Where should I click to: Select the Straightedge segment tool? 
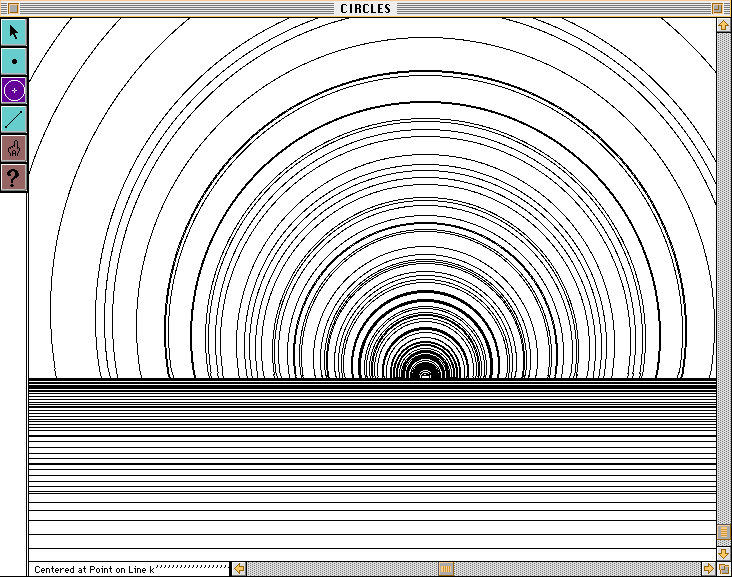click(x=14, y=119)
